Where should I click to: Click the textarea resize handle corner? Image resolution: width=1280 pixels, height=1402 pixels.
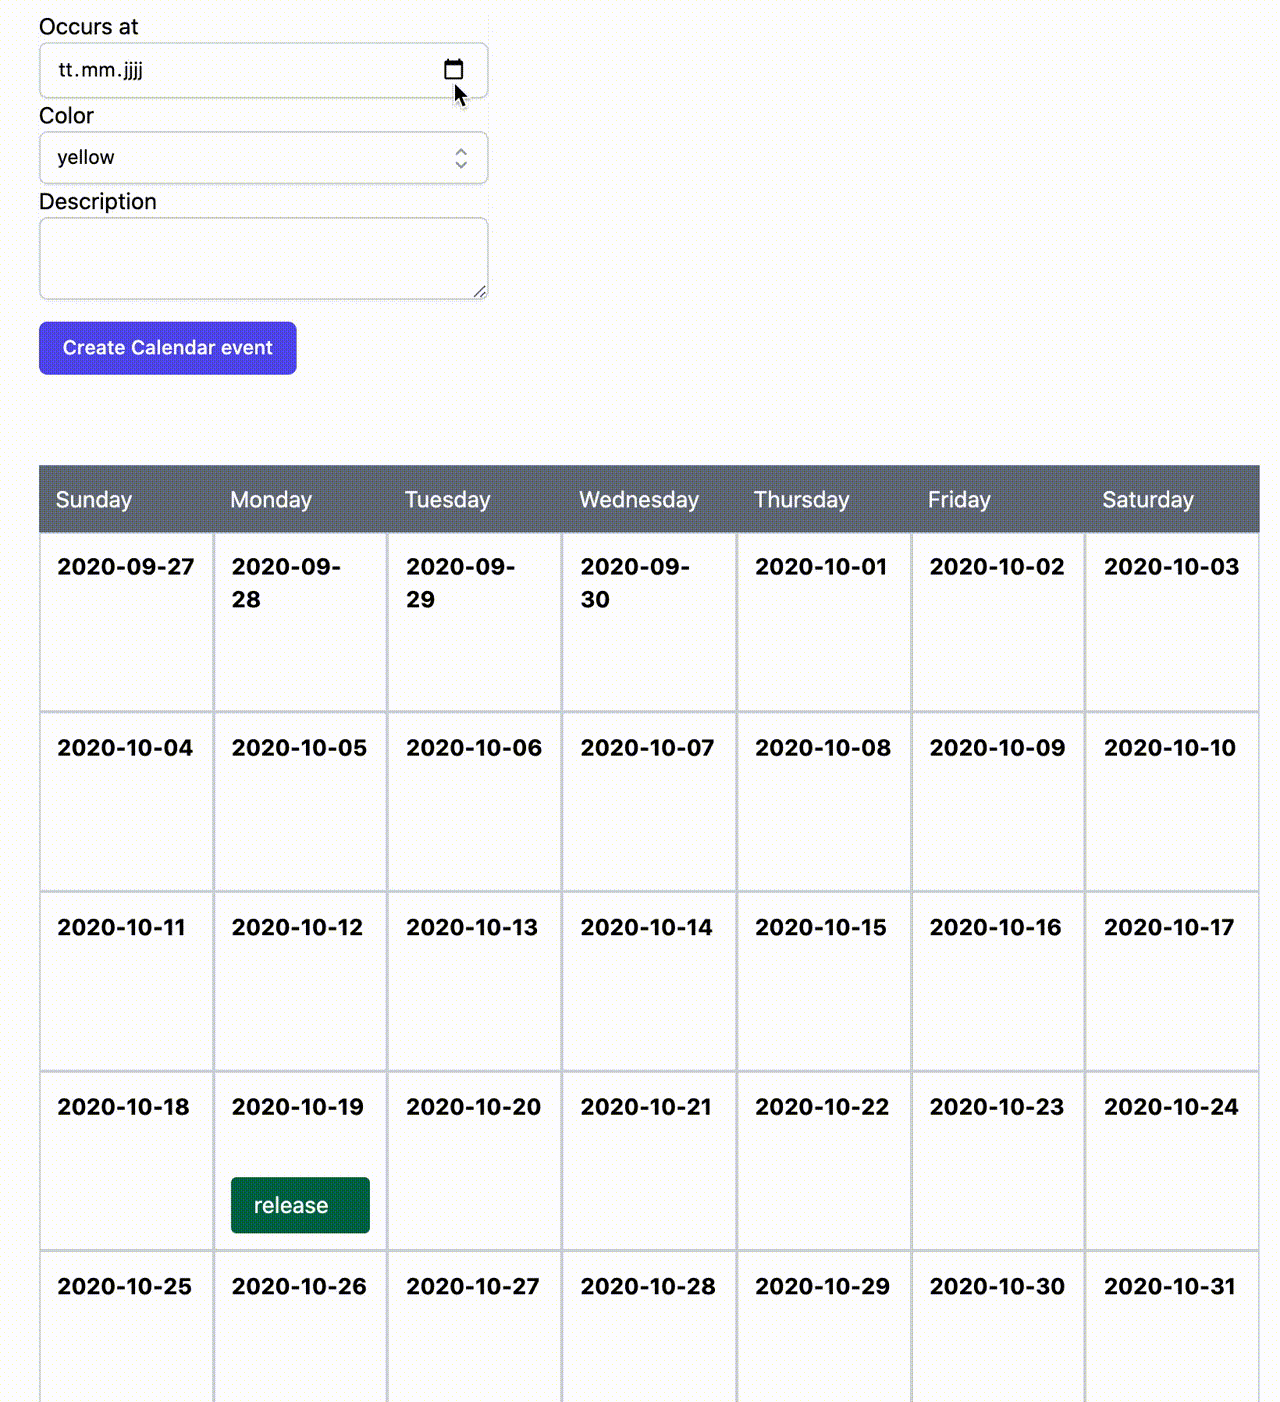pyautogui.click(x=480, y=291)
